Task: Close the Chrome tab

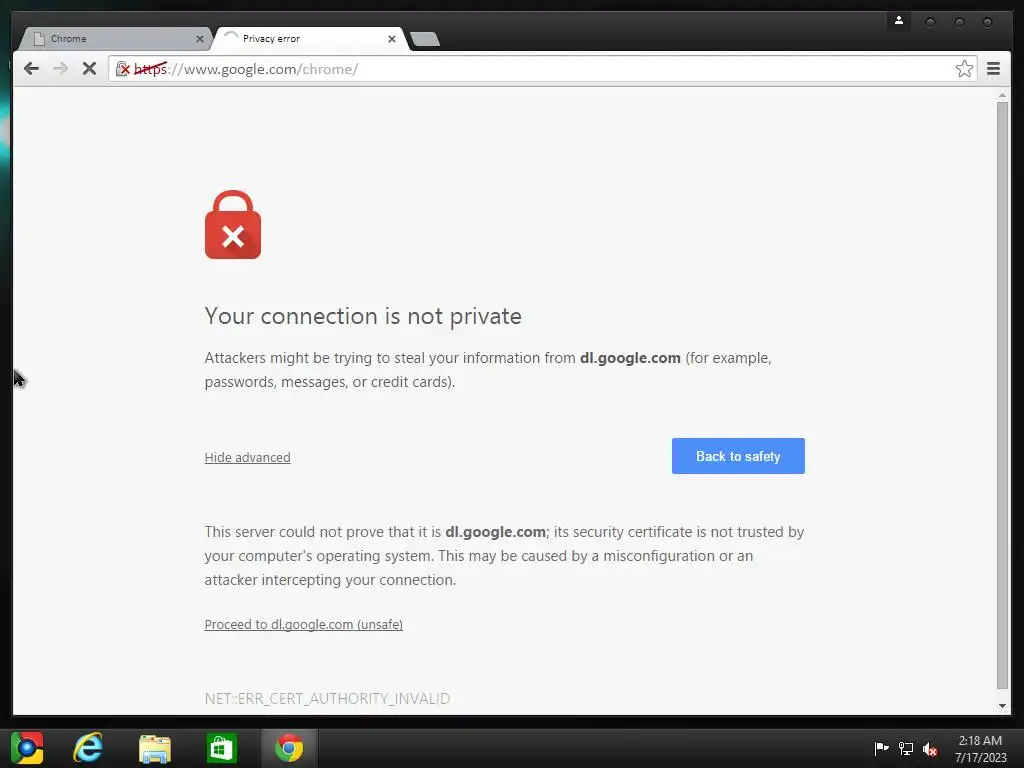Action: pyautogui.click(x=200, y=39)
